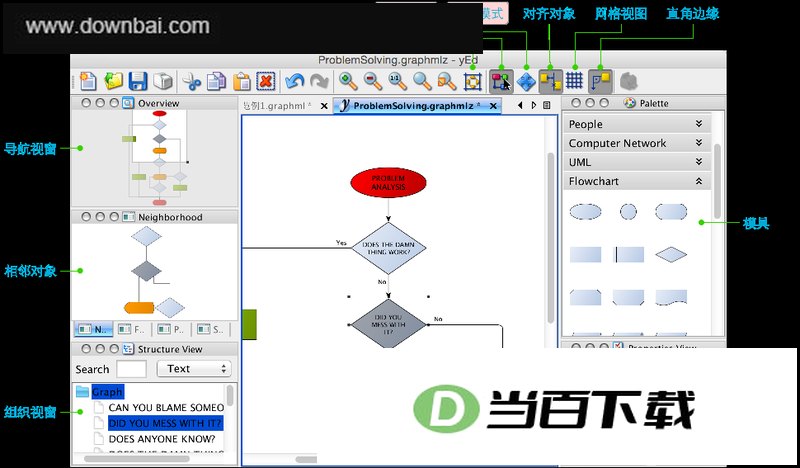Click Structure View vertical scrollbar

[x=230, y=396]
